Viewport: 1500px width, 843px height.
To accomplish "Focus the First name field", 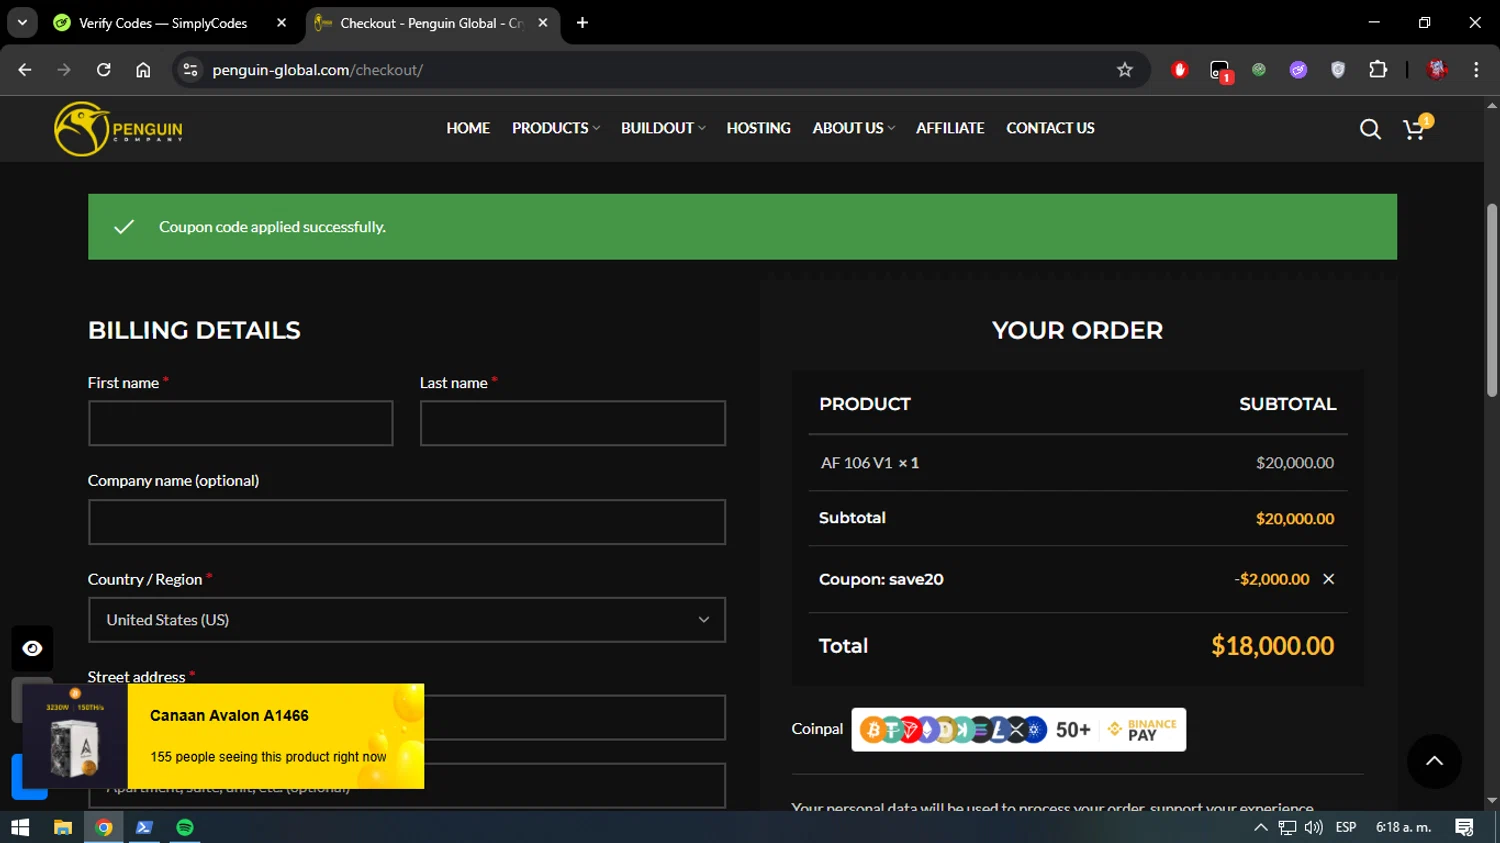I will tap(241, 423).
